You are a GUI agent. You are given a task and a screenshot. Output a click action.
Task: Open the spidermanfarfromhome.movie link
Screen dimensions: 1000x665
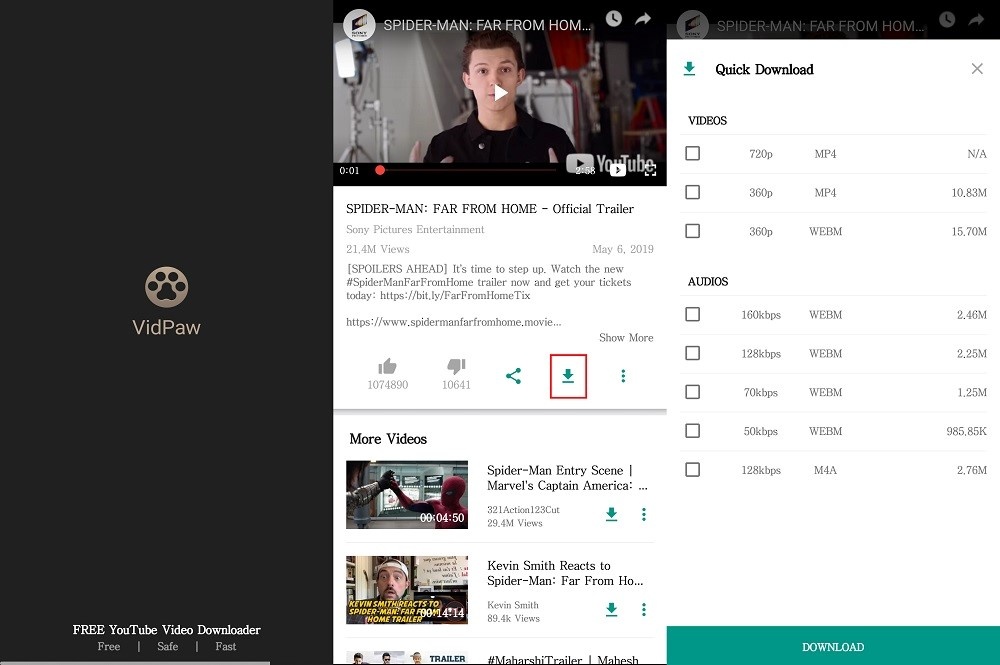[453, 322]
